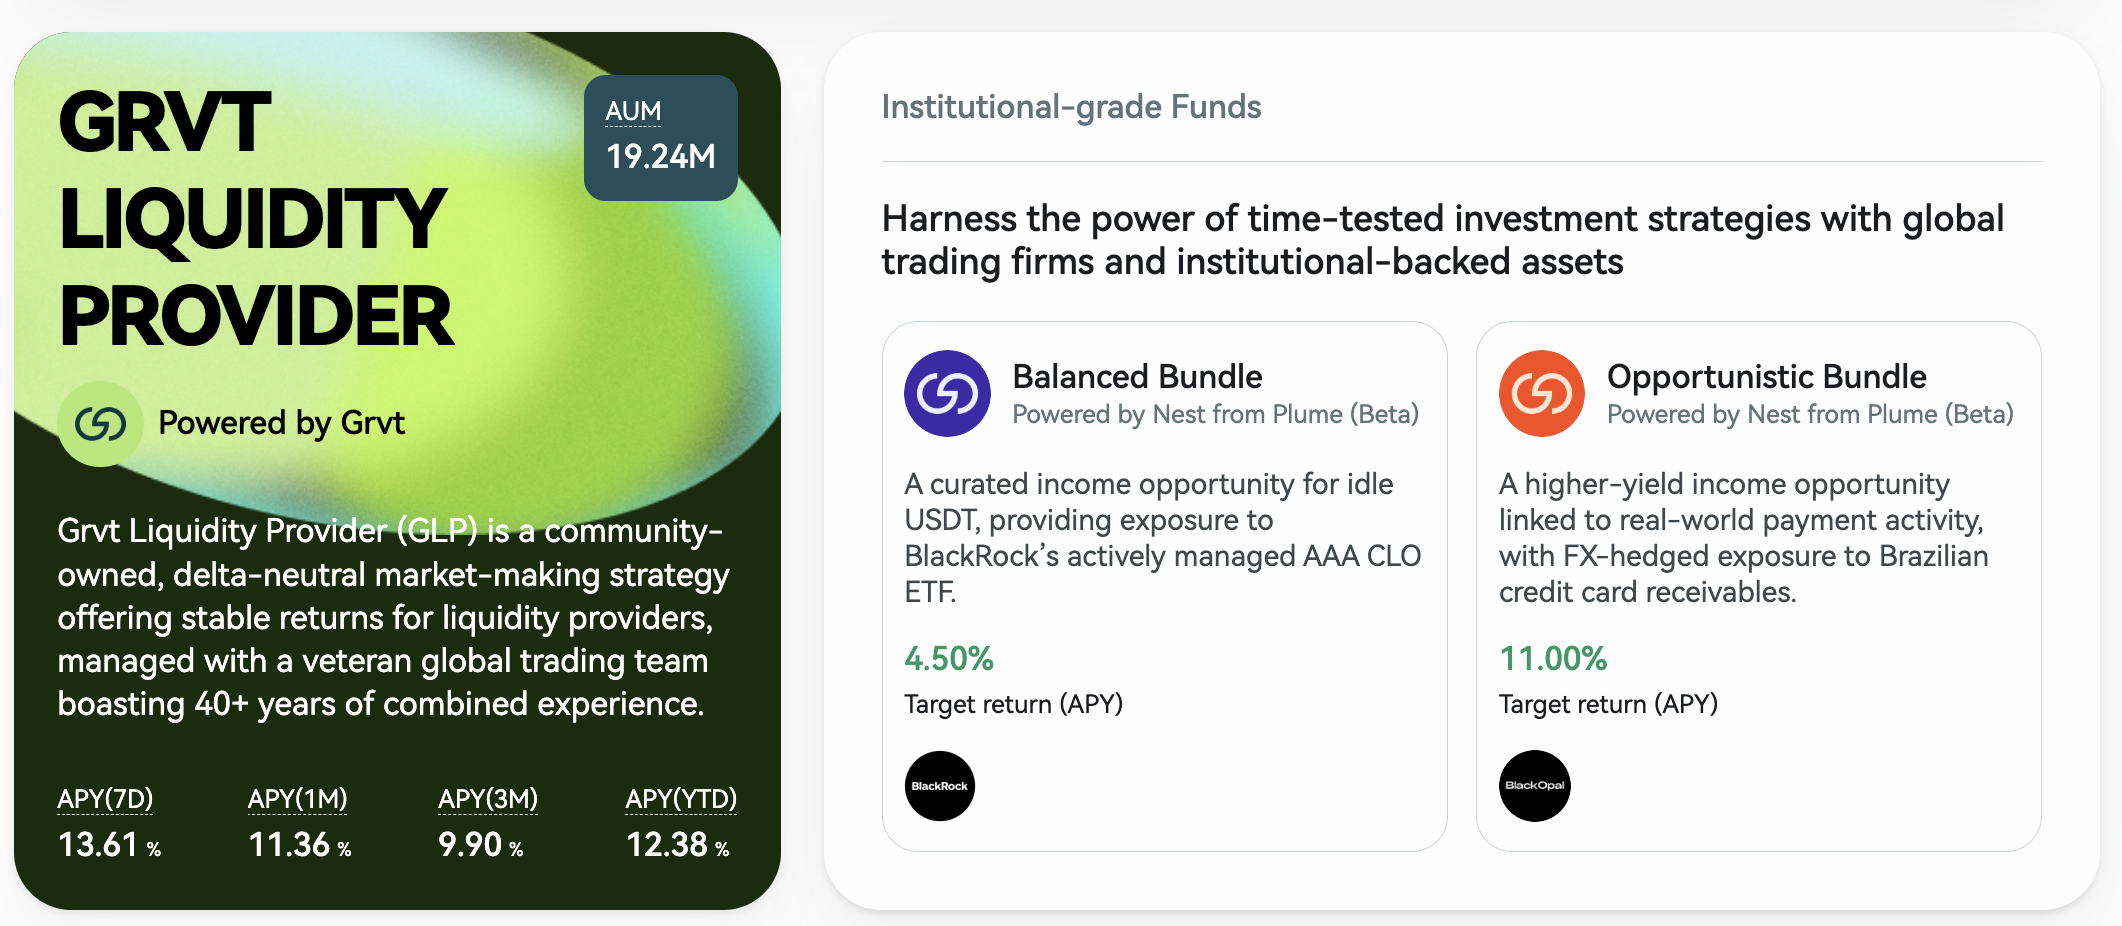Viewport: 2122px width, 926px height.
Task: Click Target return (APY) under 11.00%
Action: [1608, 704]
